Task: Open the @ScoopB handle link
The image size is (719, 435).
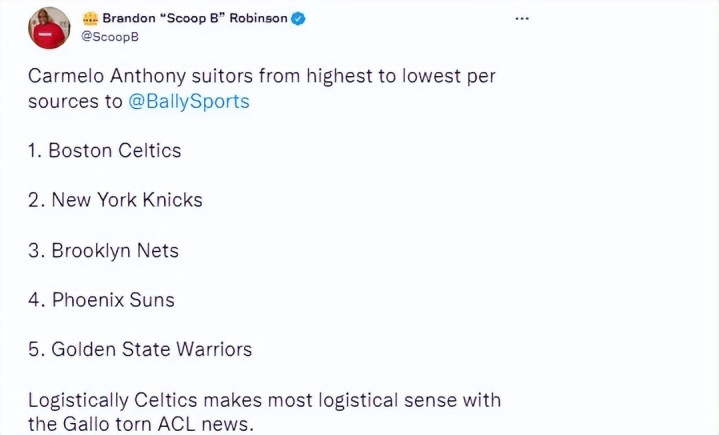Action: (110, 37)
